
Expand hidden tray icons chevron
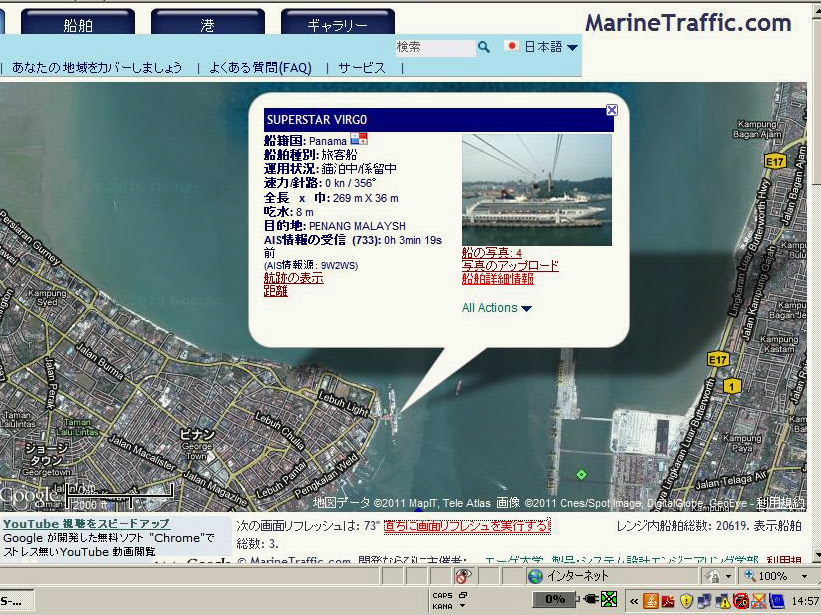point(634,601)
